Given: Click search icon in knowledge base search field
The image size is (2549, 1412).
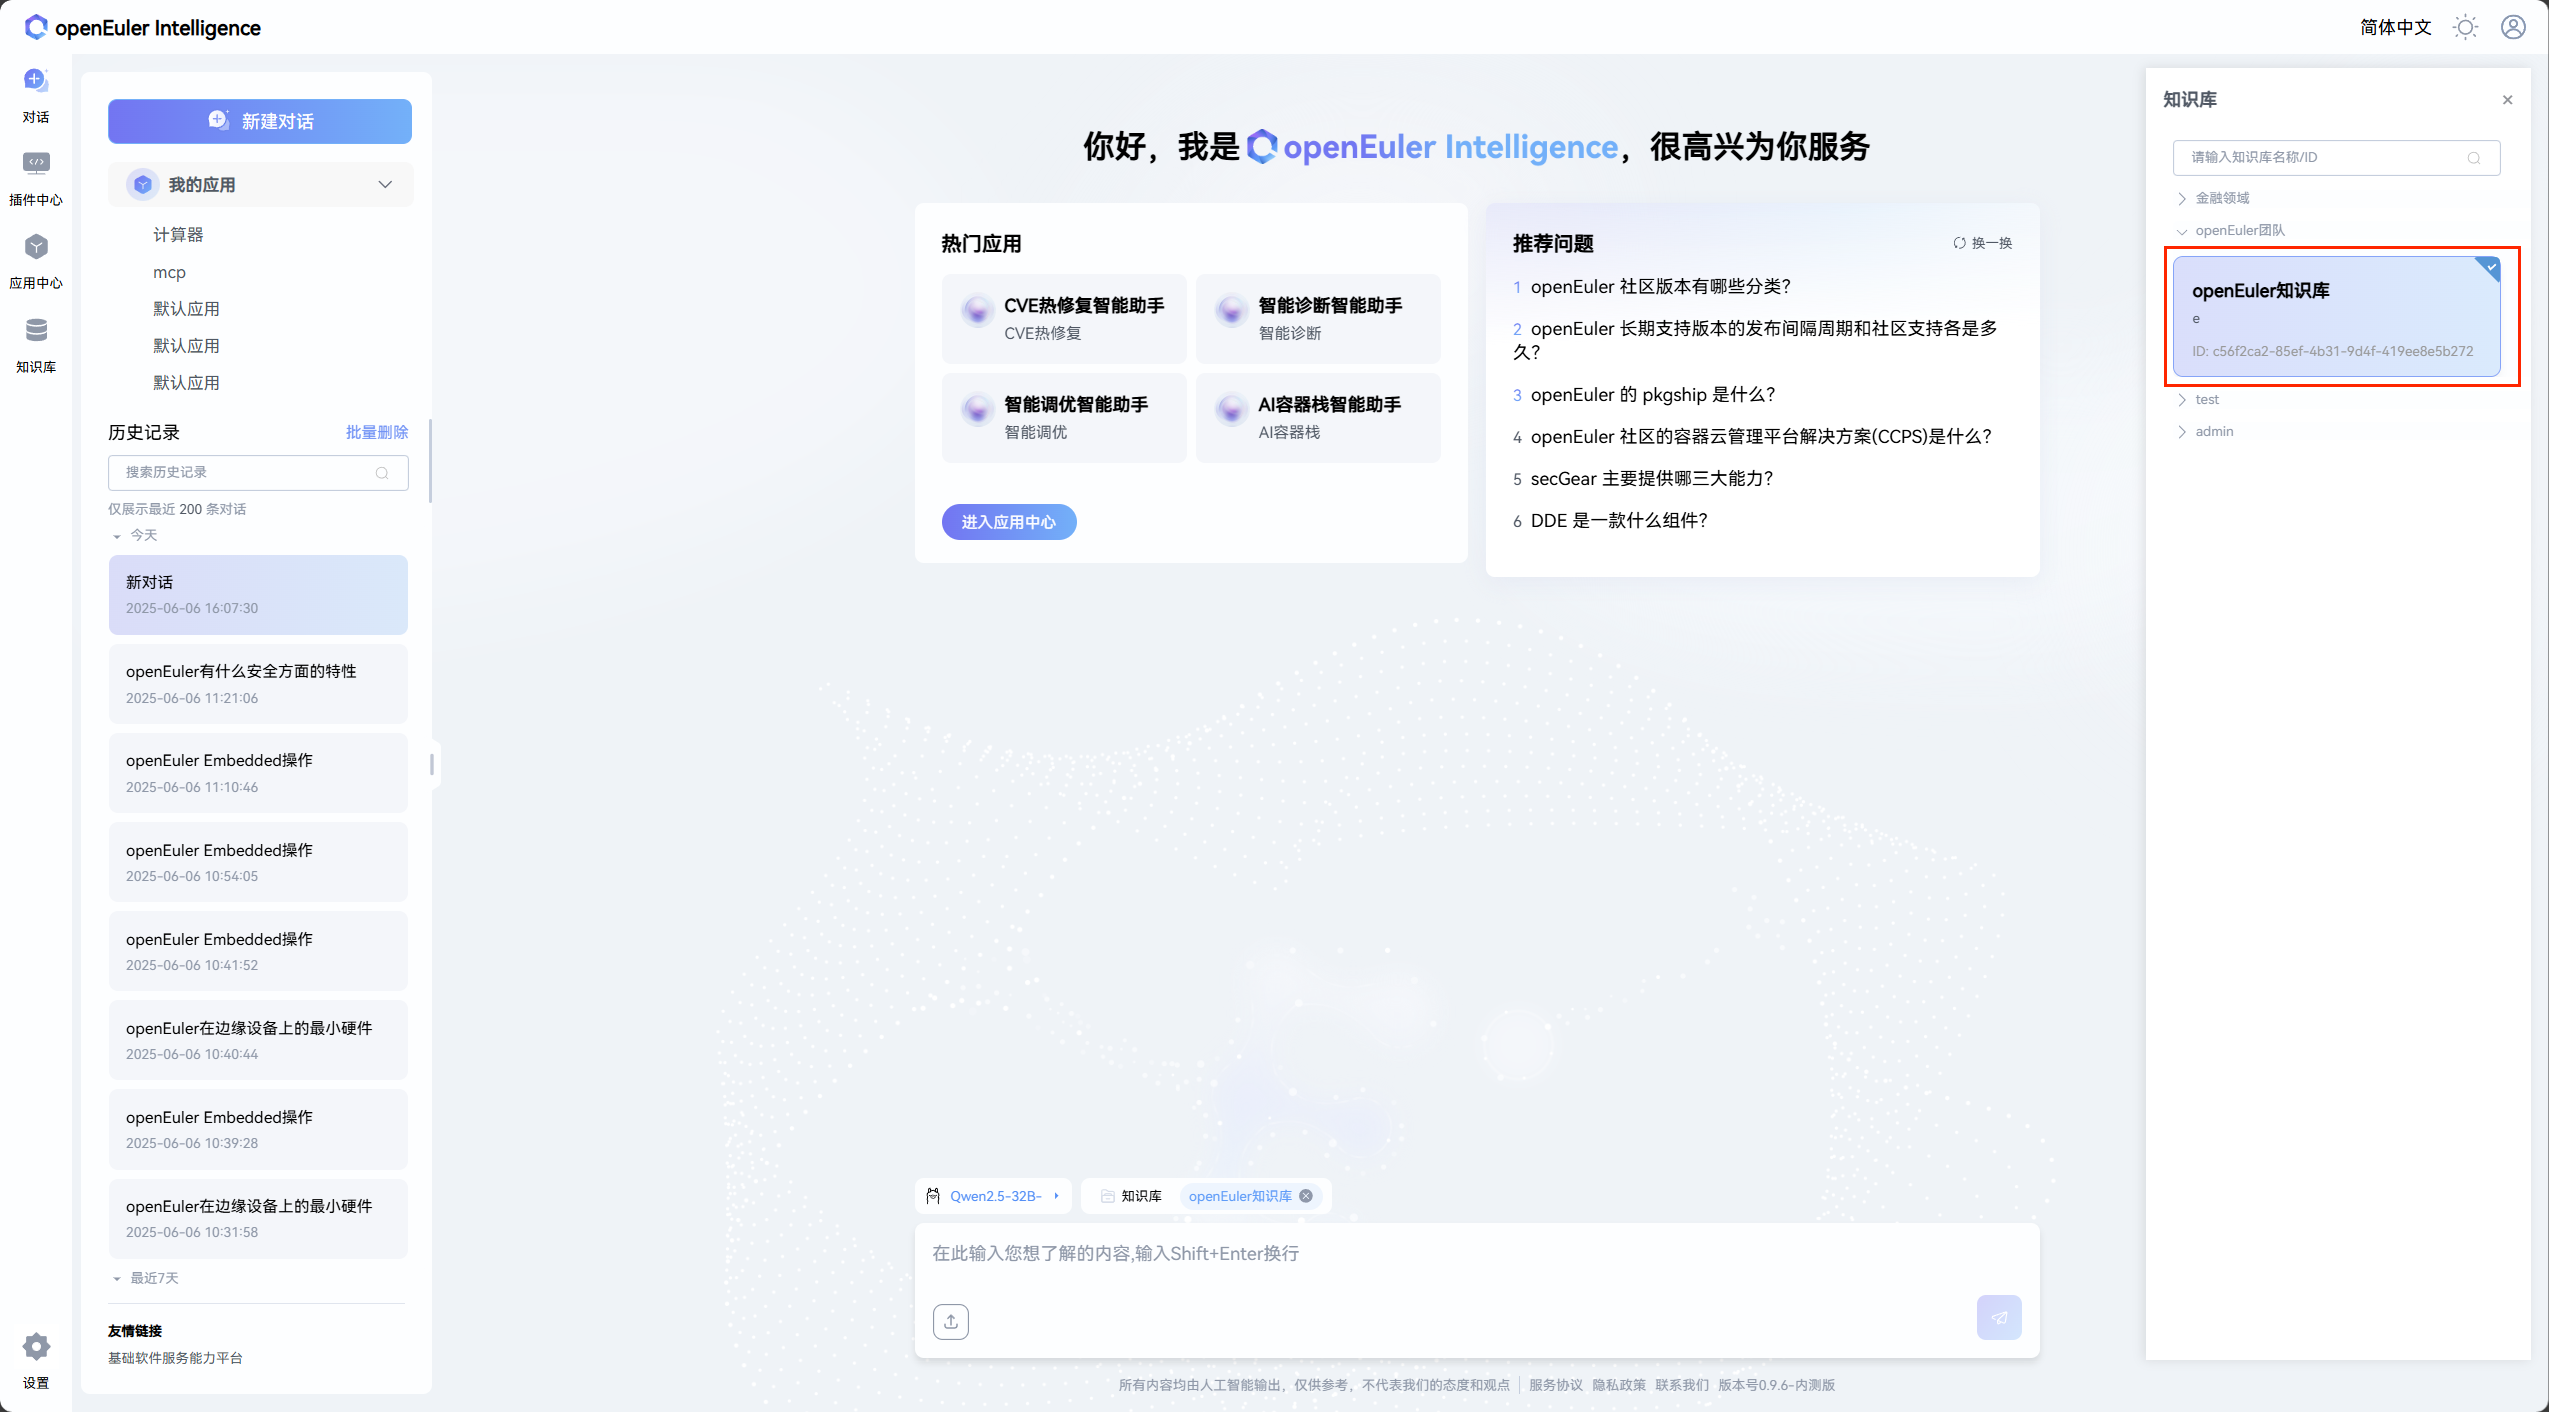Looking at the screenshot, I should [2473, 158].
